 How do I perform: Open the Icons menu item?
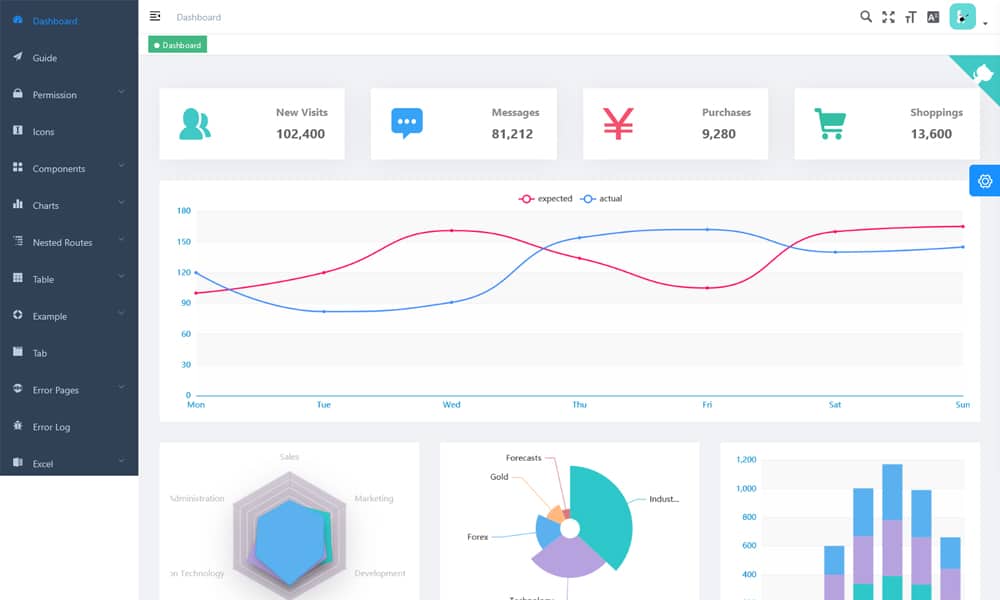69,132
